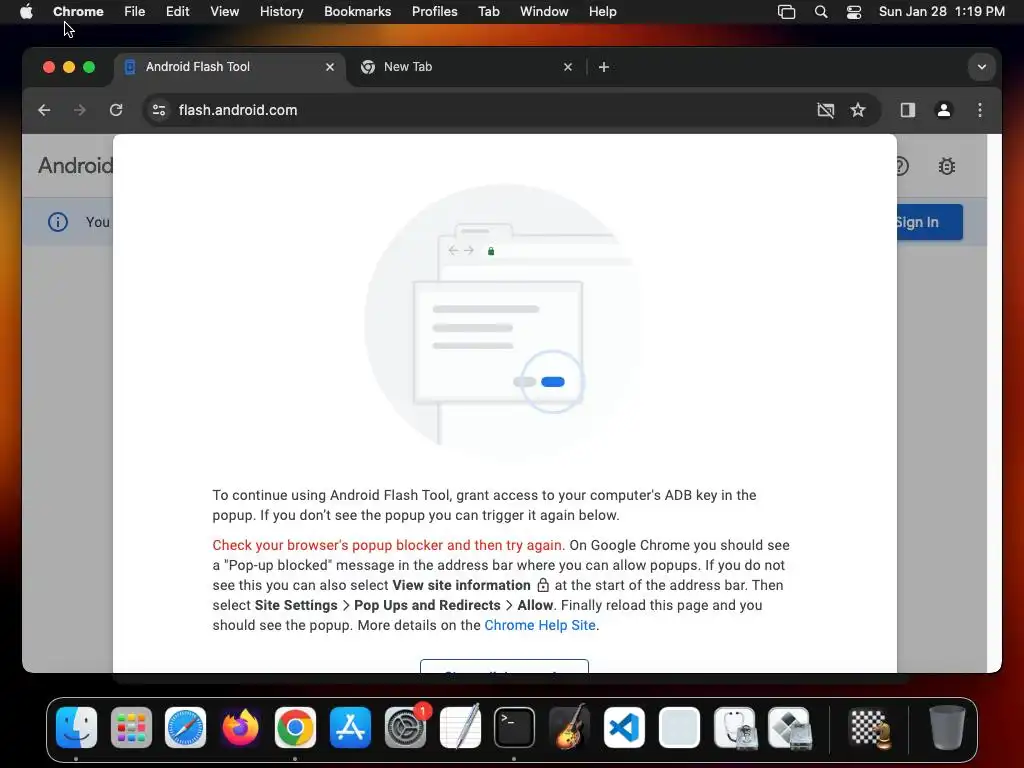Bookmark this page with the star icon
Screen dimensions: 1024x768
pyautogui.click(x=858, y=110)
